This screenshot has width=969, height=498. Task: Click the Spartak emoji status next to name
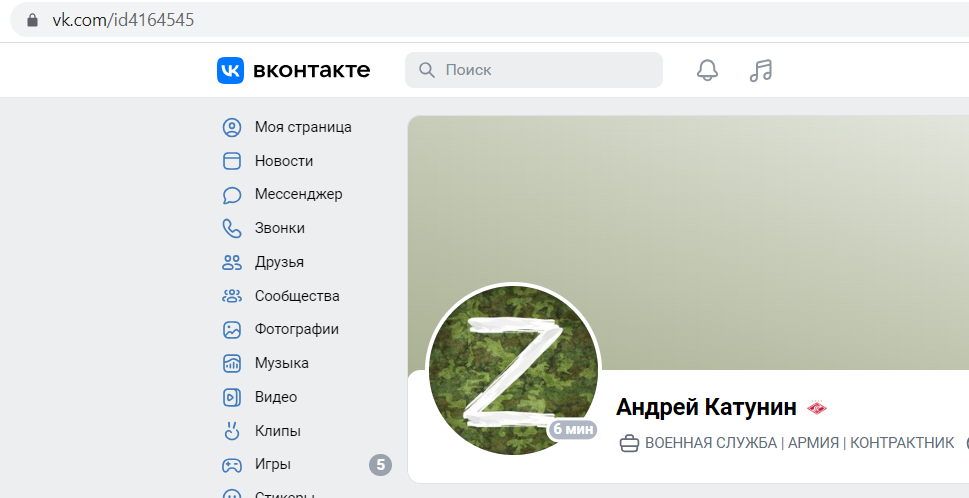[x=817, y=408]
